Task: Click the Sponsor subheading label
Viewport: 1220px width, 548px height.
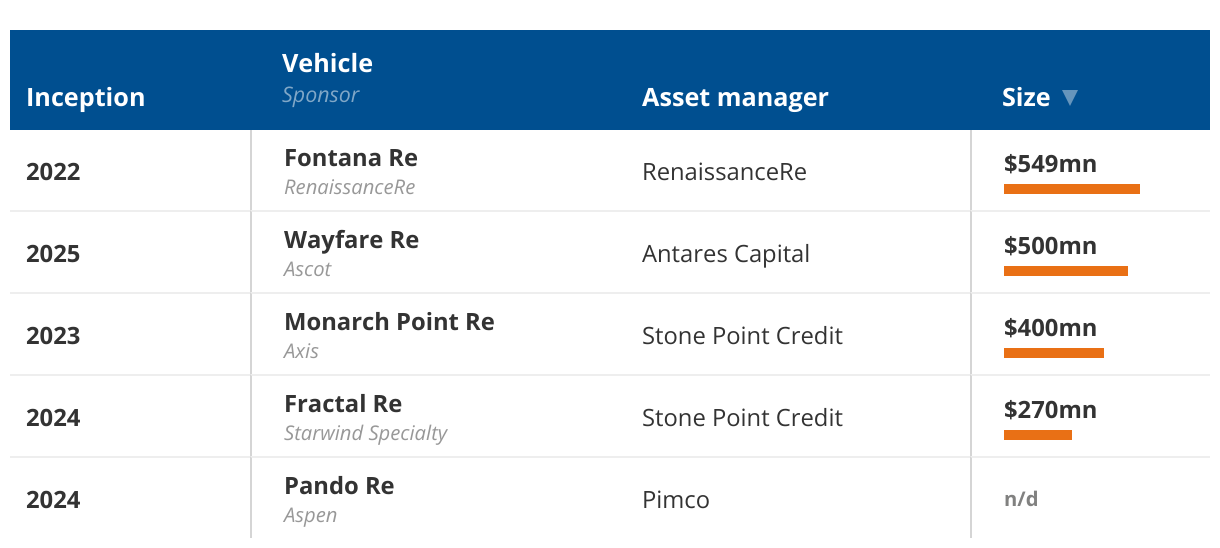Action: (x=320, y=95)
